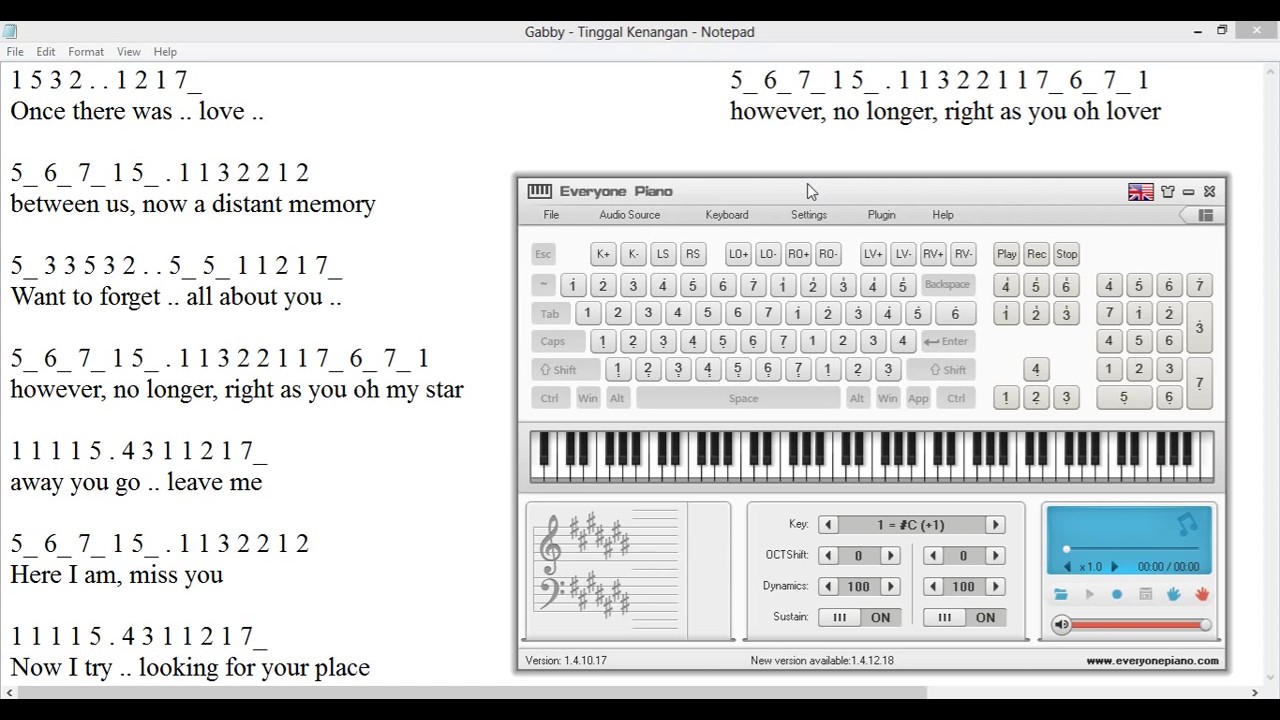Decrease left Dynamics value
The height and width of the screenshot is (720, 1280).
click(828, 587)
